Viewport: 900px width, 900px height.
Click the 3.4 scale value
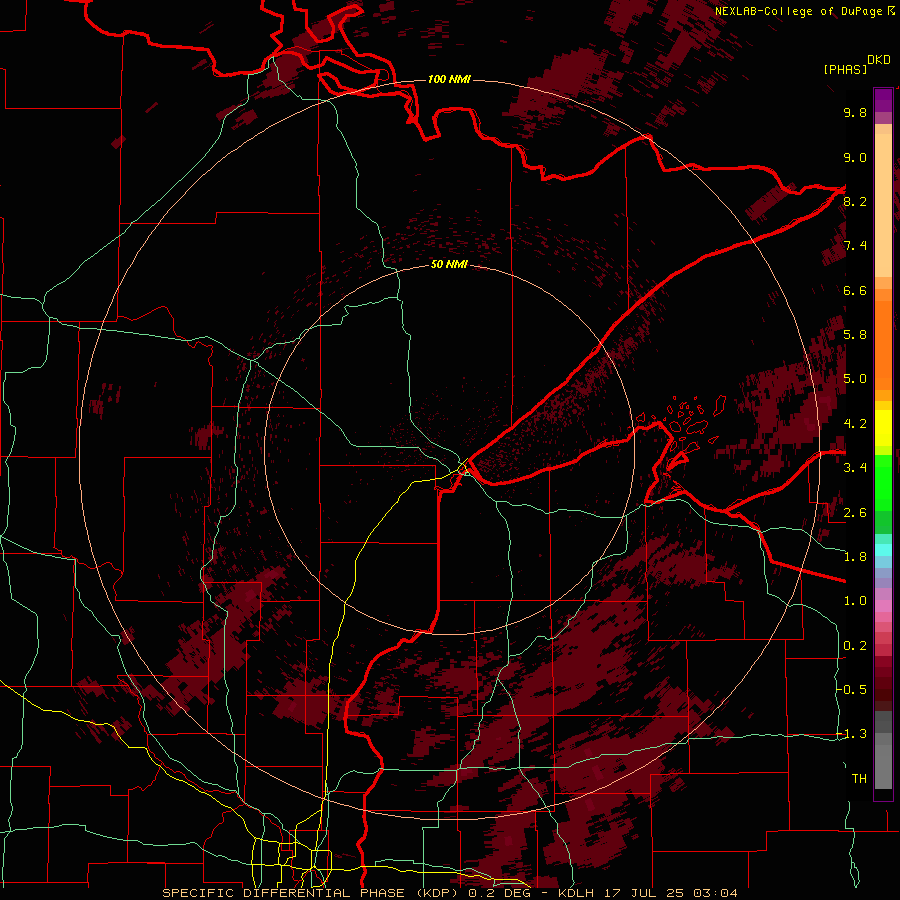855,468
